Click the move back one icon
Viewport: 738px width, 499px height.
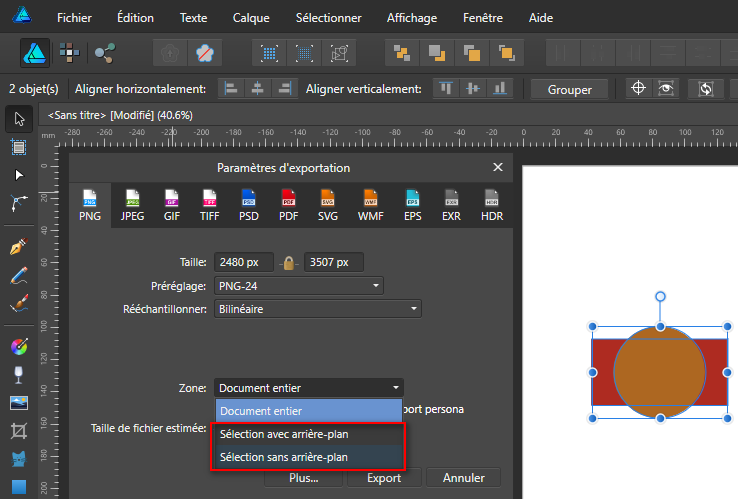437,53
